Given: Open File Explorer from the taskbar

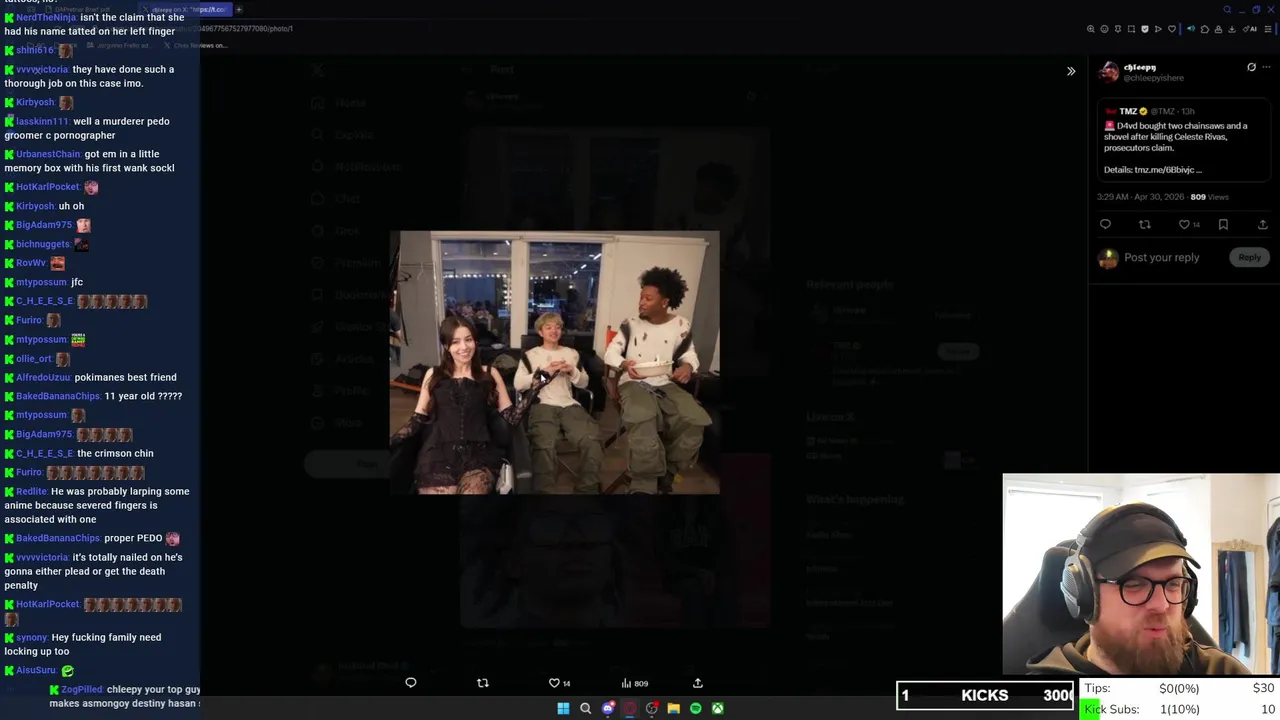Looking at the screenshot, I should tap(674, 708).
